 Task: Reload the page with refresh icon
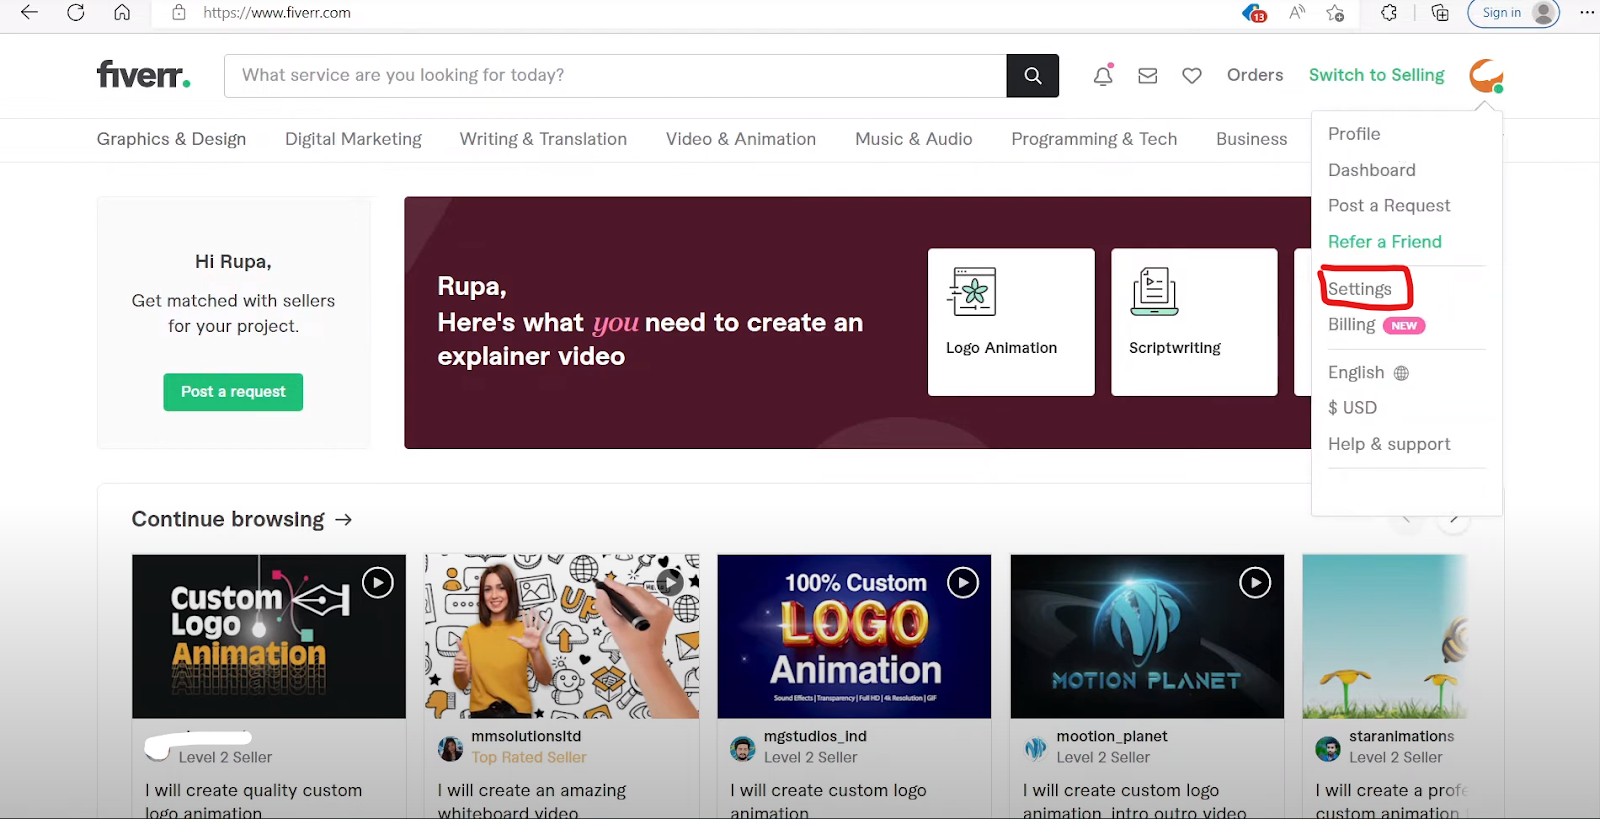tap(76, 13)
